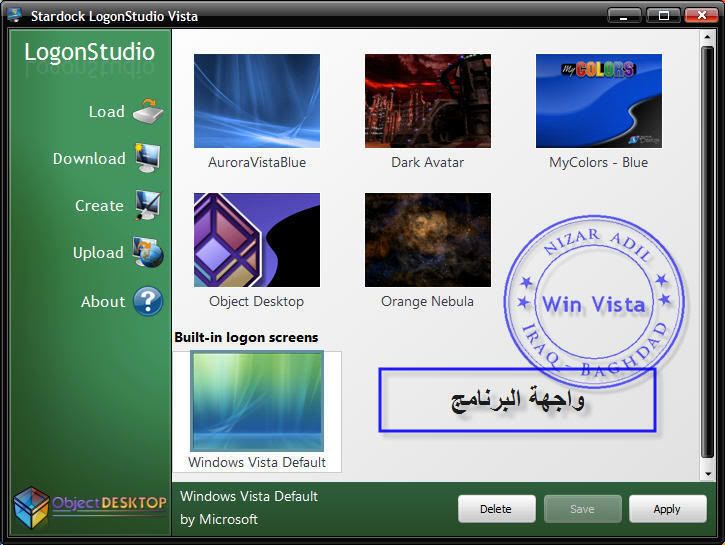Select the Windows Vista Default thumbnail

click(257, 401)
